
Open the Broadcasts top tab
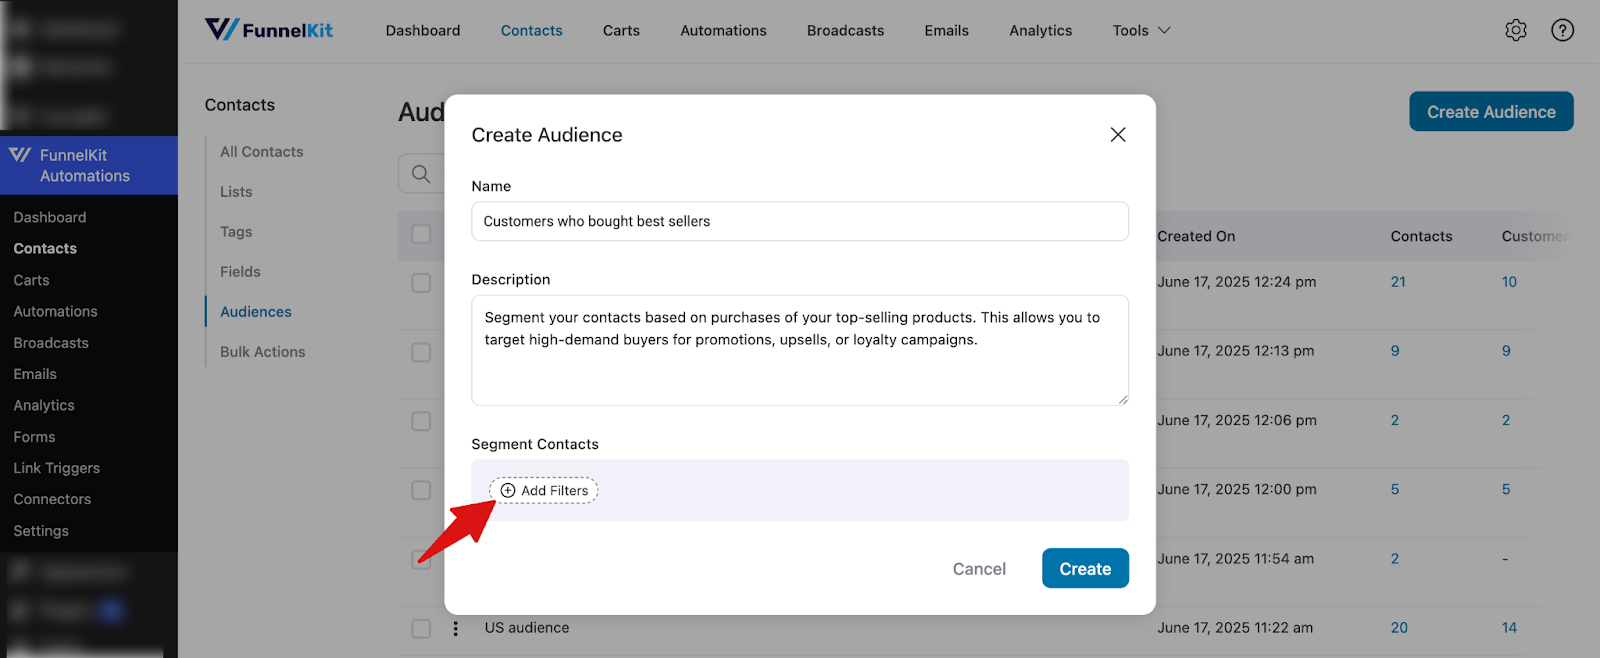(845, 30)
